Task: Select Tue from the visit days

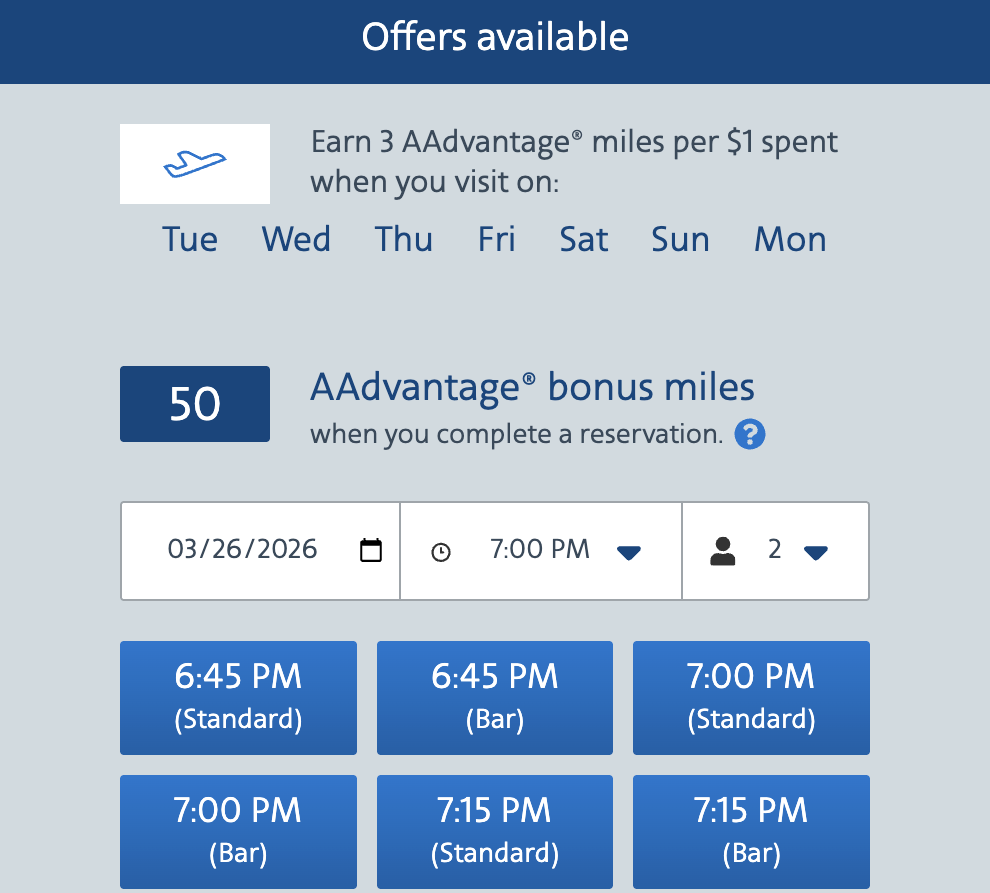Action: tap(190, 239)
